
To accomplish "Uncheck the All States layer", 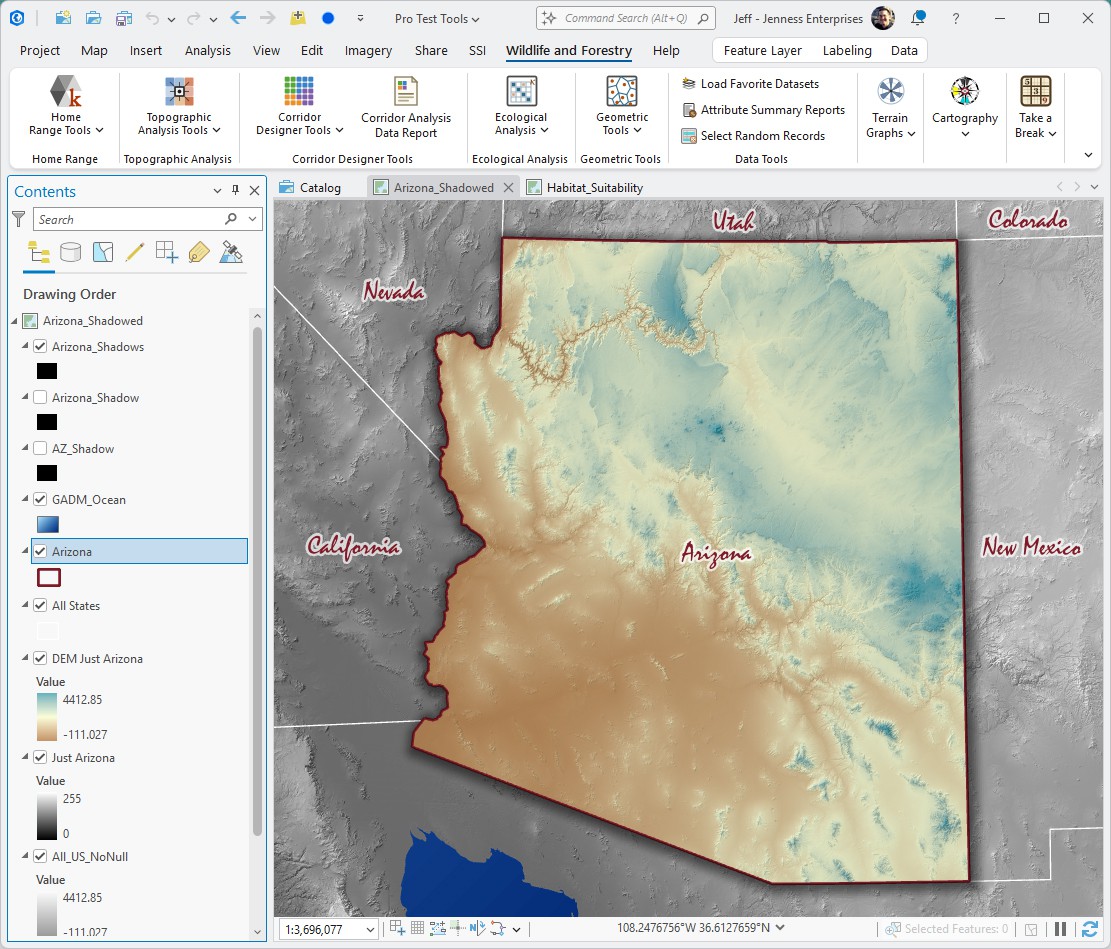I will (x=40, y=605).
